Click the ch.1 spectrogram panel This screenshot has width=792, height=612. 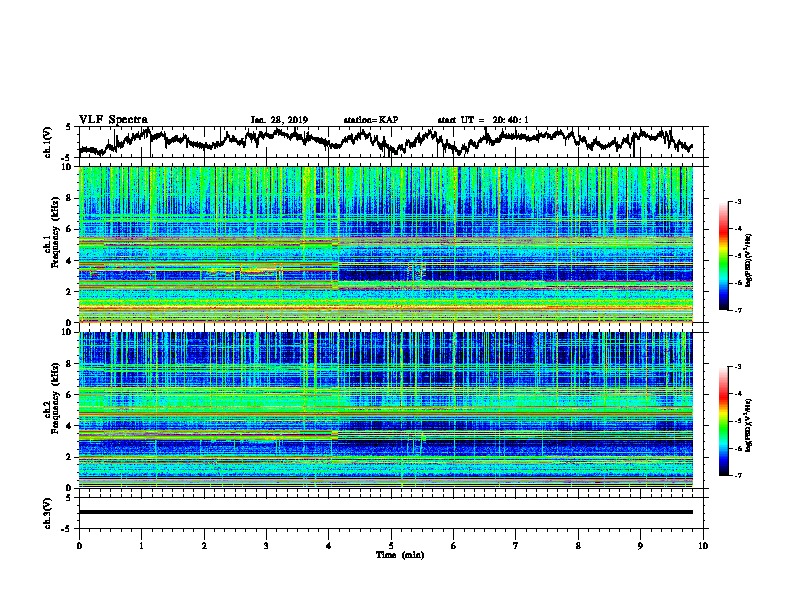tap(386, 244)
